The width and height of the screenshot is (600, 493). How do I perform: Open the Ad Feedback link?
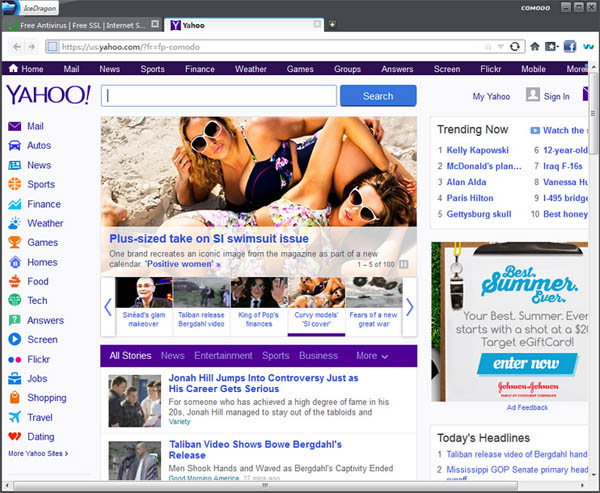click(x=527, y=408)
